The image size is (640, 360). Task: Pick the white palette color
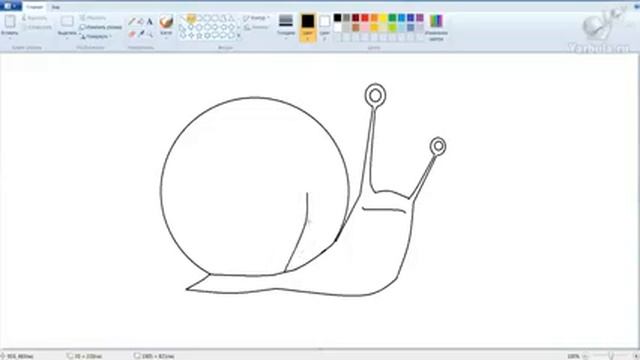[x=338, y=27]
